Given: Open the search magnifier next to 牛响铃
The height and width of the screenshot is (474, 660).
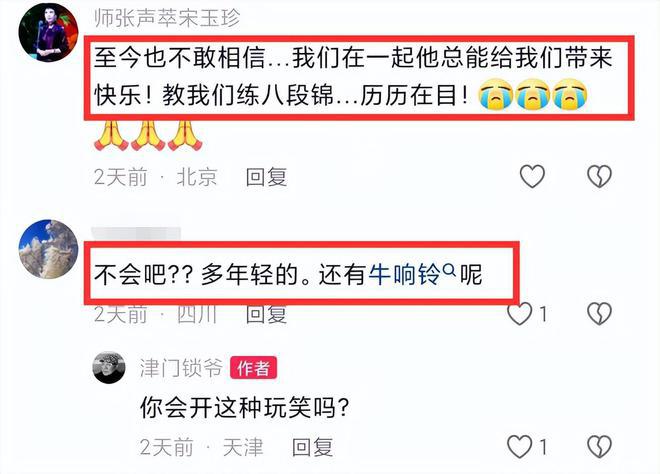Looking at the screenshot, I should (x=450, y=269).
